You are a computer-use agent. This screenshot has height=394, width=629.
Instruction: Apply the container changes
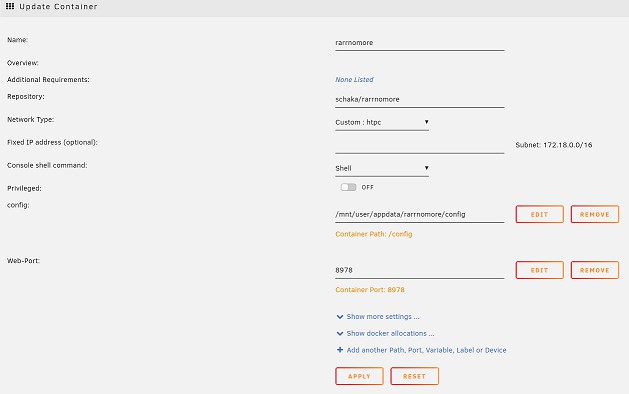pos(359,376)
